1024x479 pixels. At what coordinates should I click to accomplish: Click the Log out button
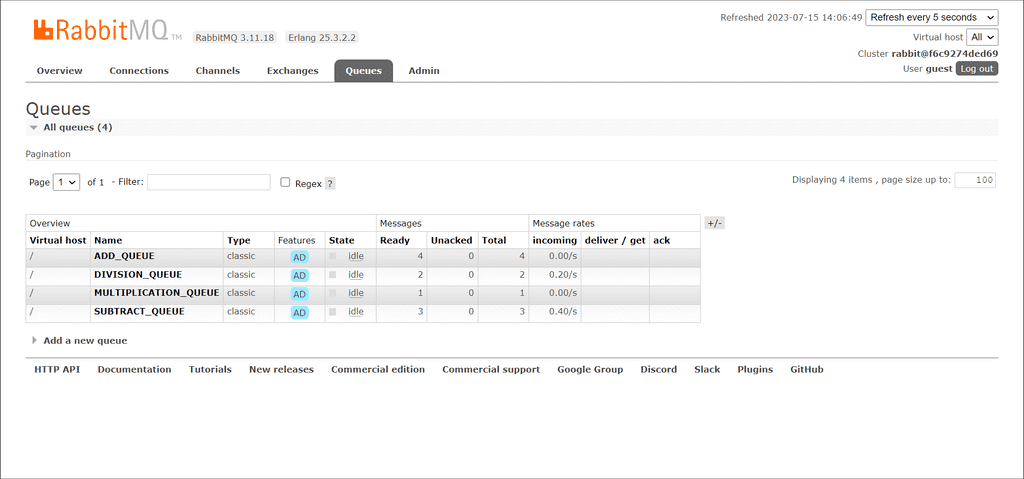pyautogui.click(x=976, y=69)
